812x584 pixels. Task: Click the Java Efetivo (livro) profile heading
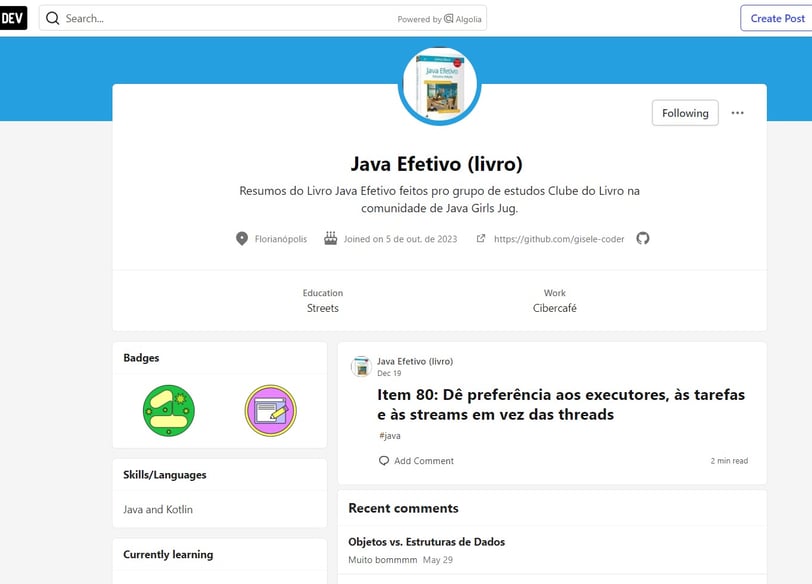click(437, 164)
